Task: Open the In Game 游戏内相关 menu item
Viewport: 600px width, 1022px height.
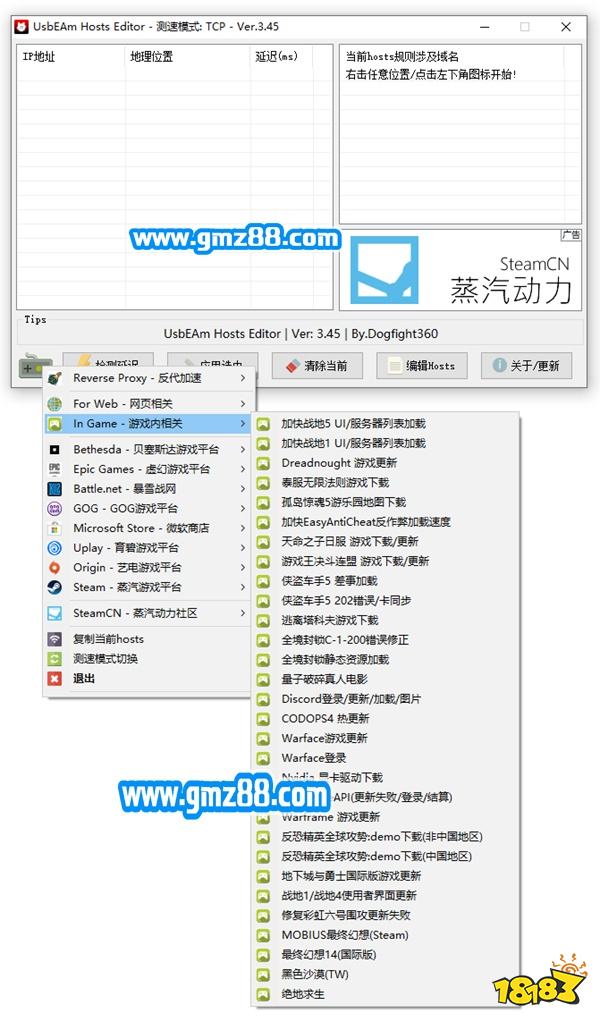Action: pos(147,424)
